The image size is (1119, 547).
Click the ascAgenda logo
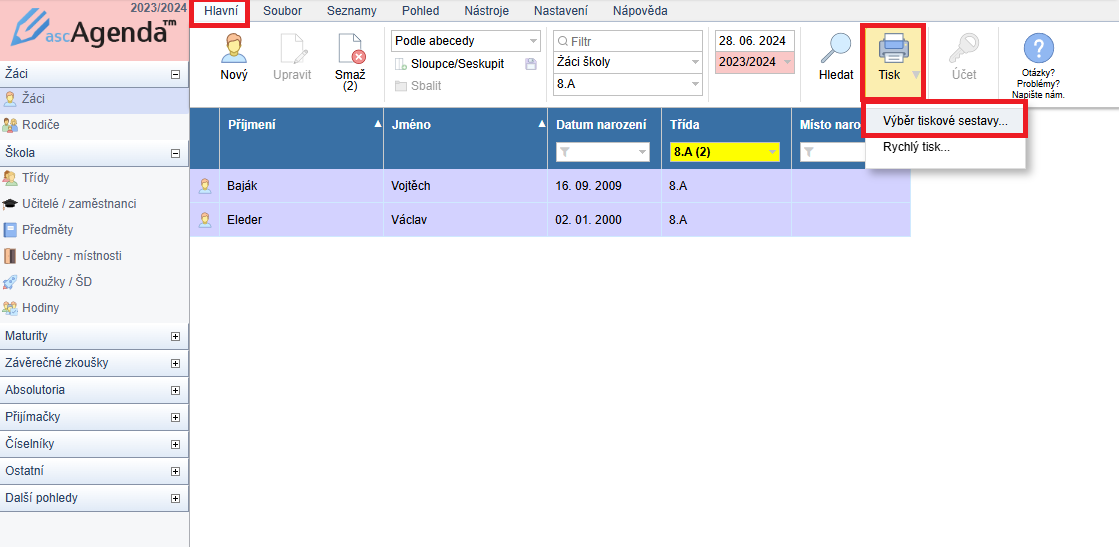click(x=94, y=31)
